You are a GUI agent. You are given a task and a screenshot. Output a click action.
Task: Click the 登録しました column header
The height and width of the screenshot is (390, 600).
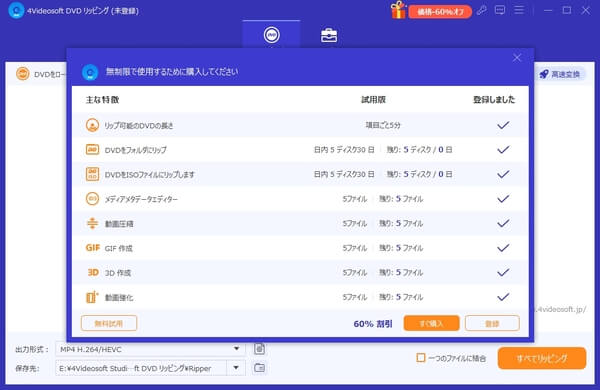[494, 100]
